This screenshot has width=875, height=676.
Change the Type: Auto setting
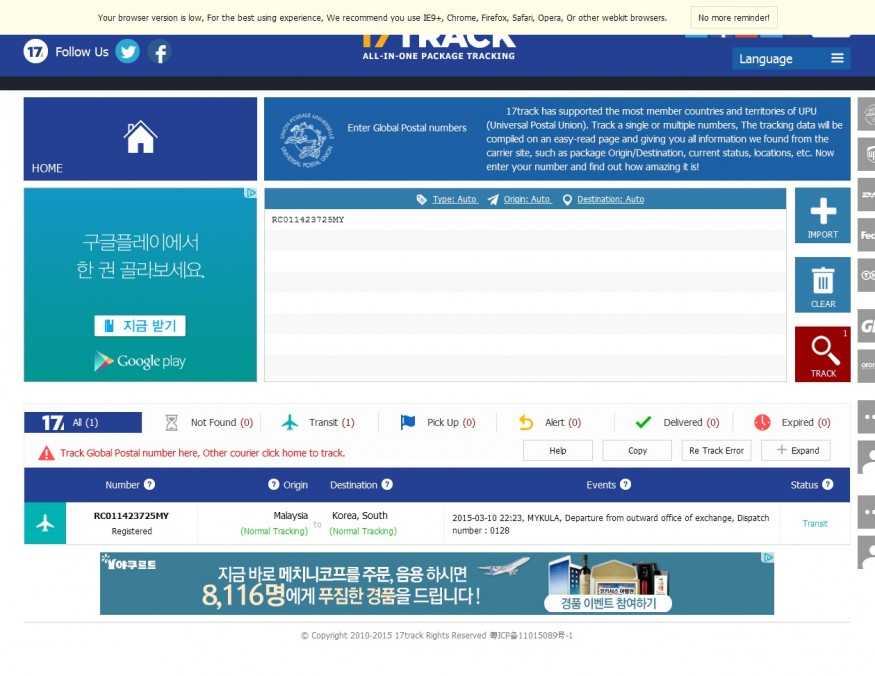coord(454,200)
